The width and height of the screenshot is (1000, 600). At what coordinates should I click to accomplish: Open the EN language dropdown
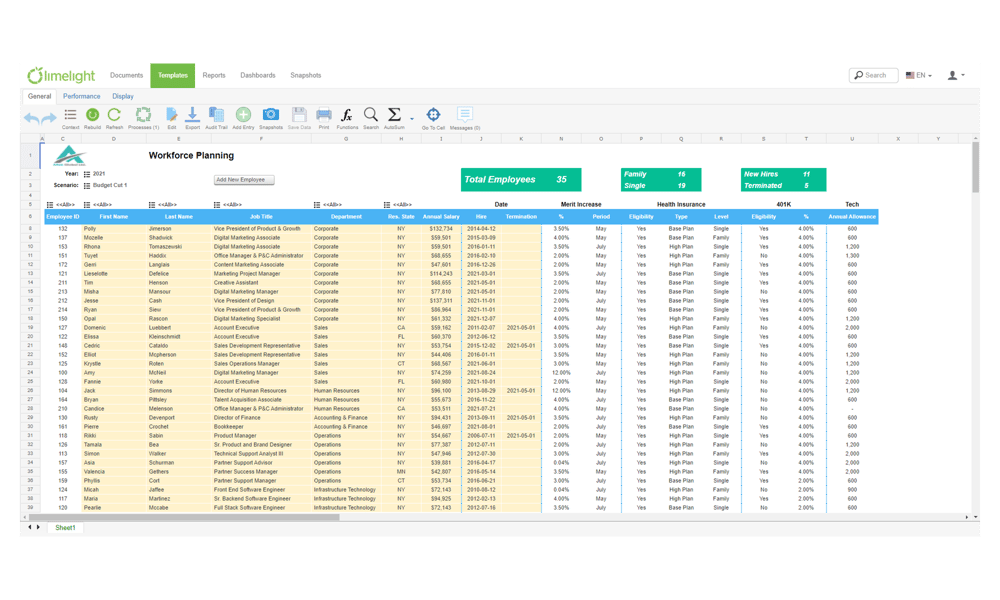(919, 75)
